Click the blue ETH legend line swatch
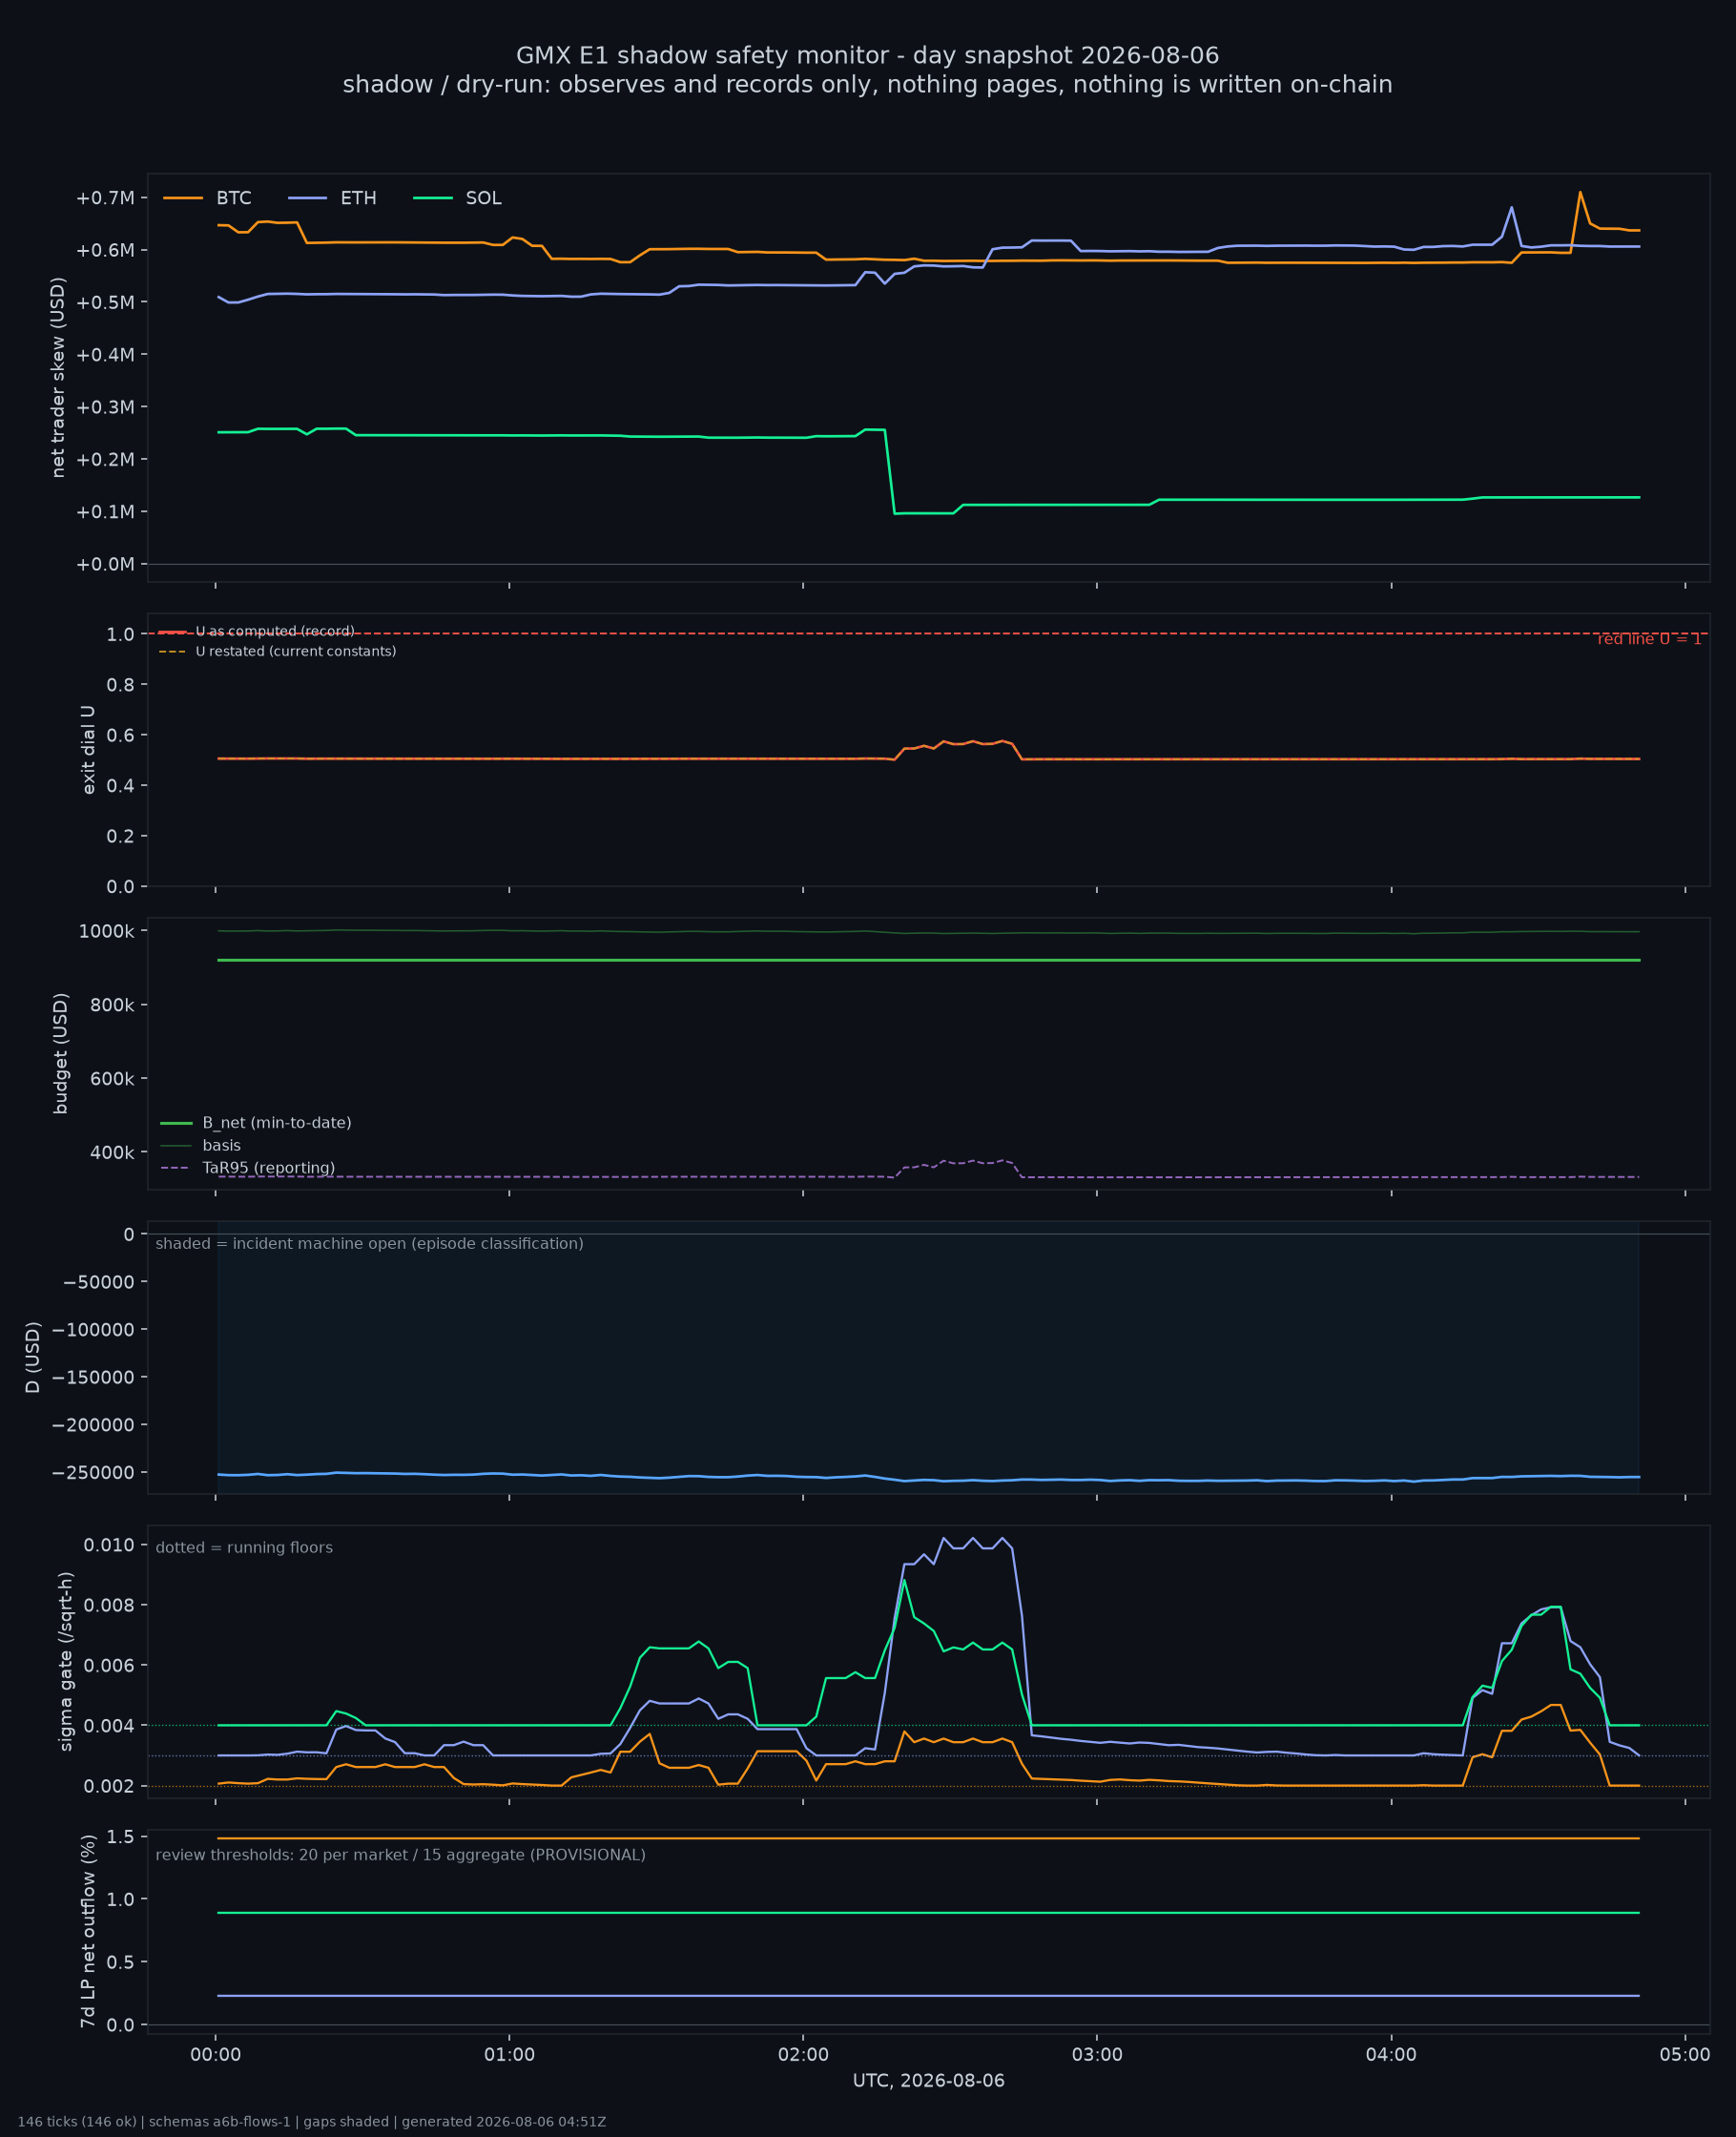Viewport: 1736px width, 2137px height. click(x=308, y=198)
